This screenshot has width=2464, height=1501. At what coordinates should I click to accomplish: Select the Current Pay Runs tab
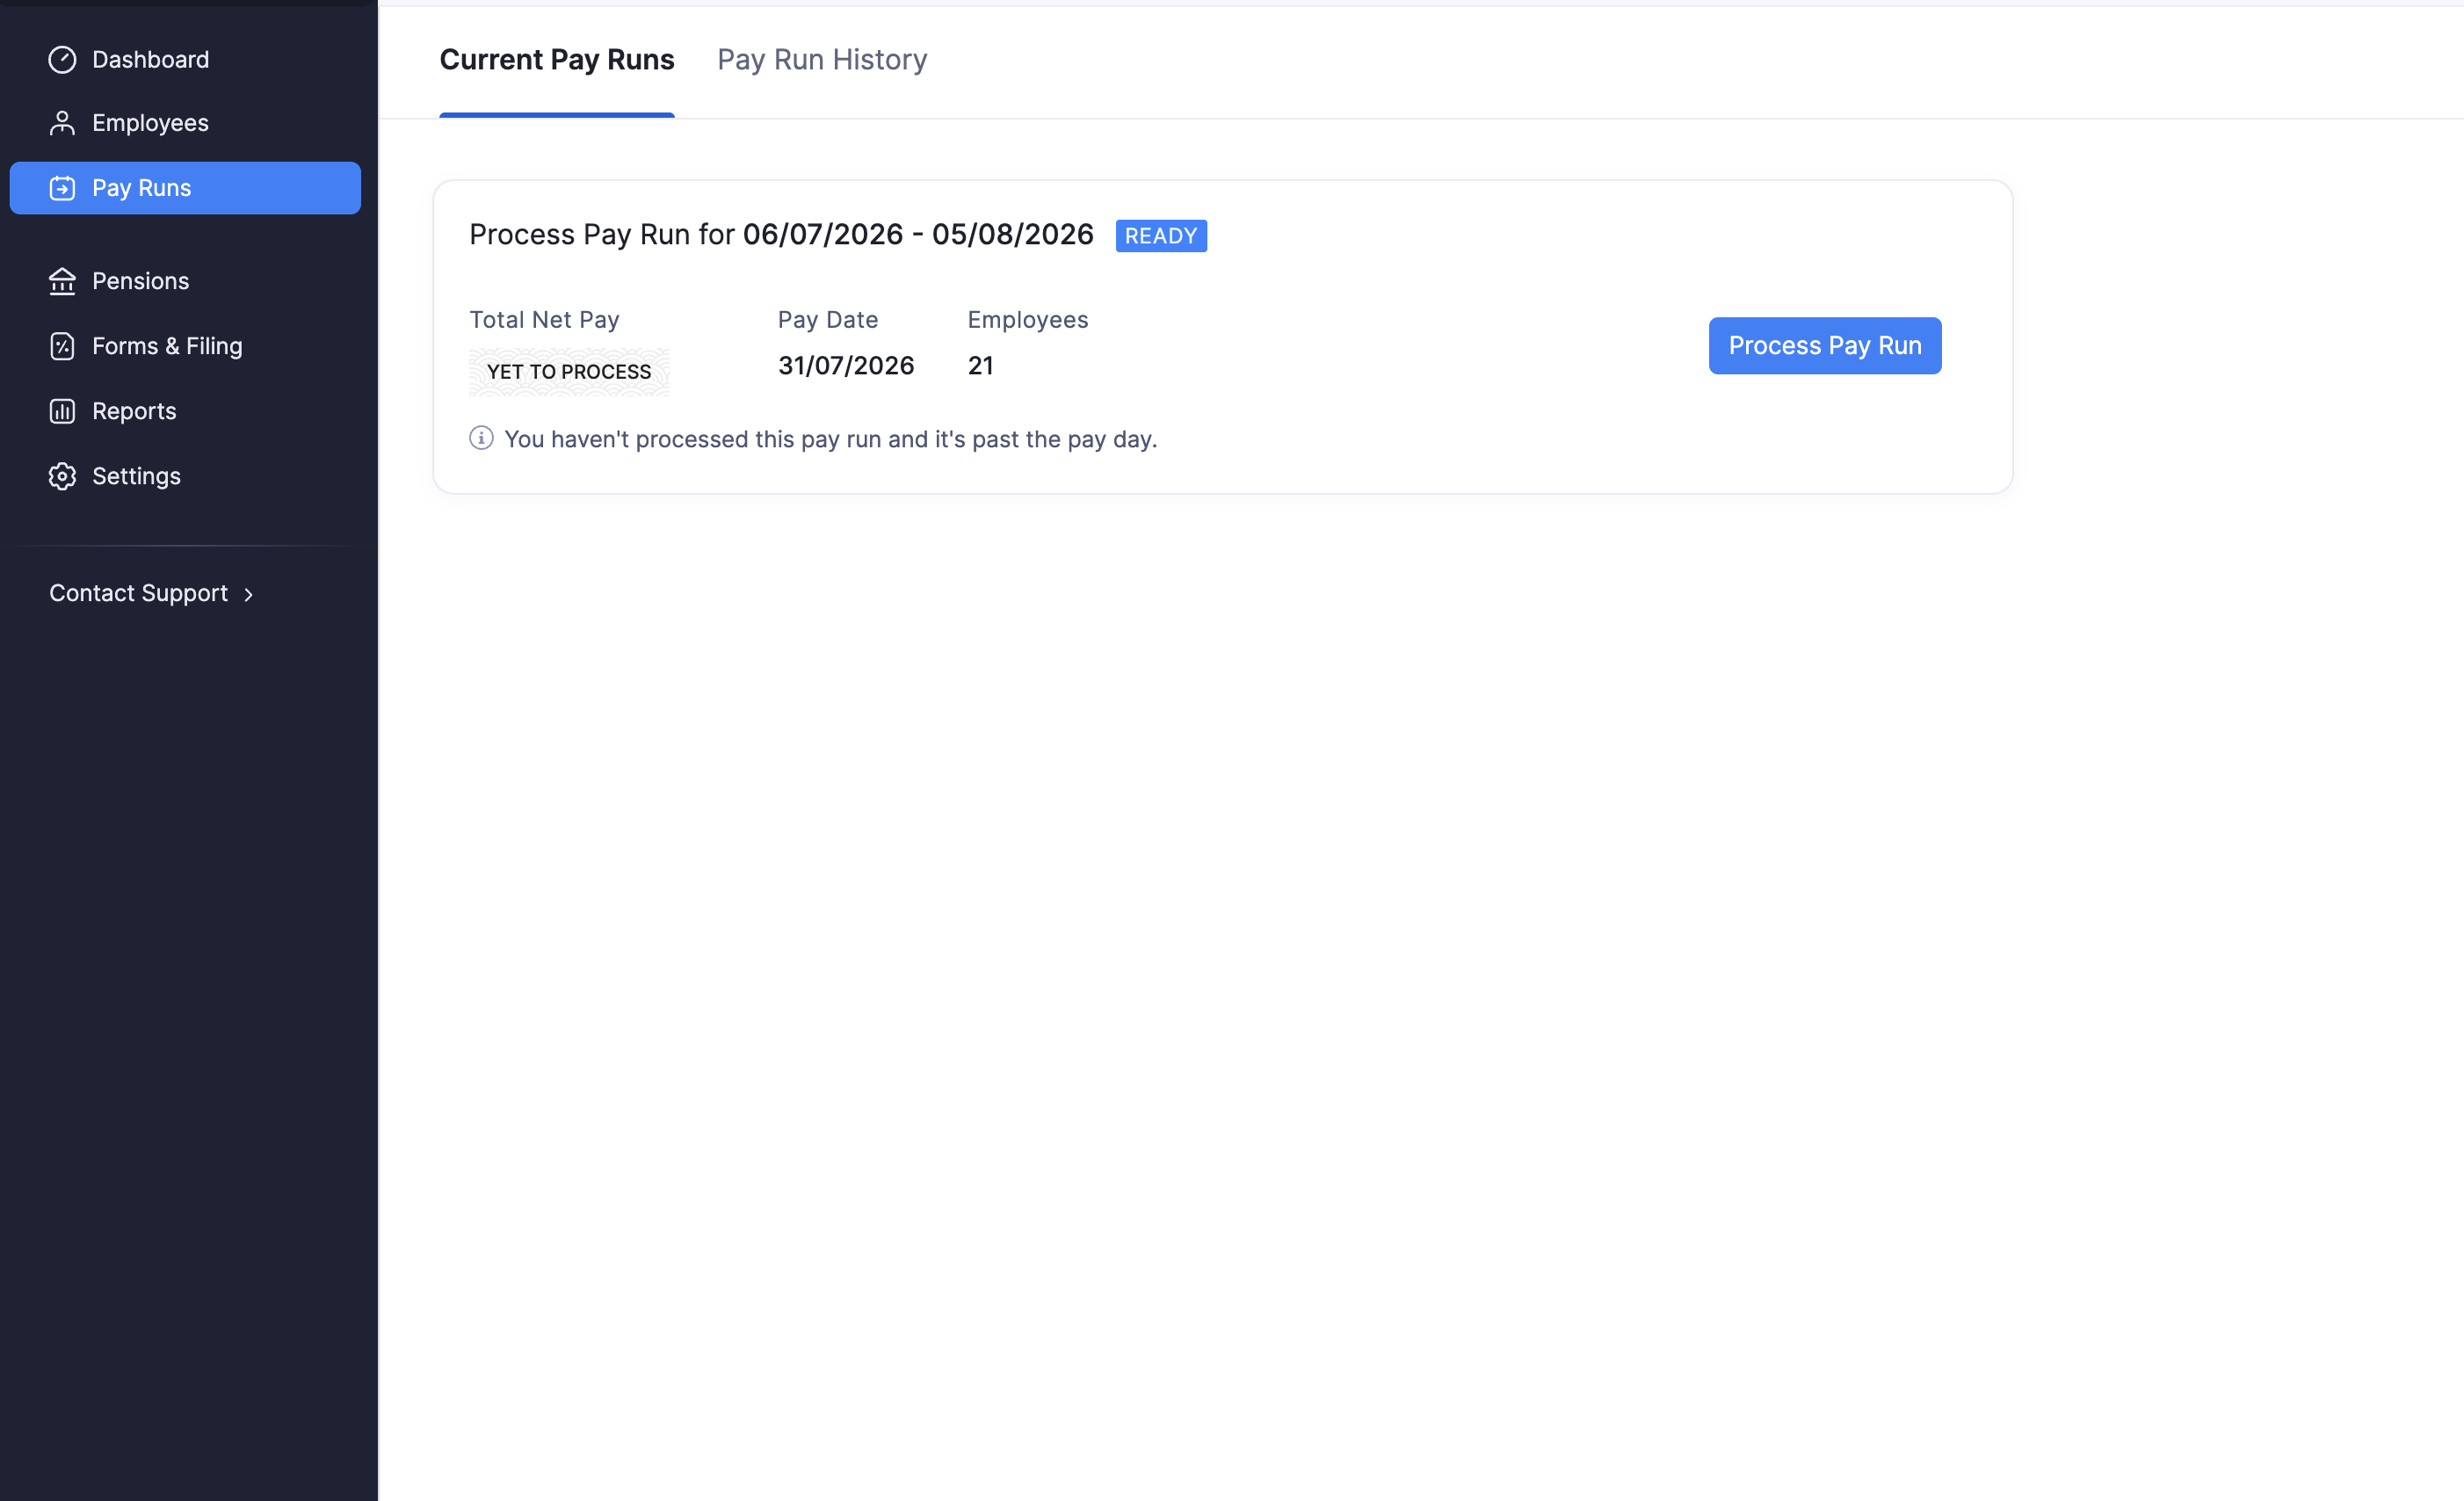(557, 59)
